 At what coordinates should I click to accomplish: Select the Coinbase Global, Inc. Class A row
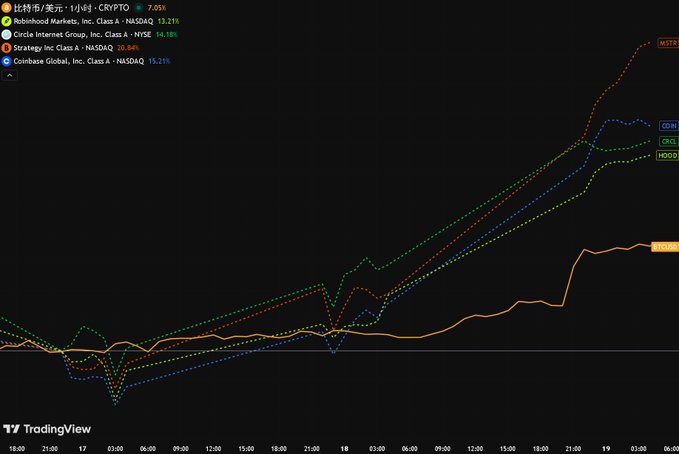pyautogui.click(x=86, y=62)
